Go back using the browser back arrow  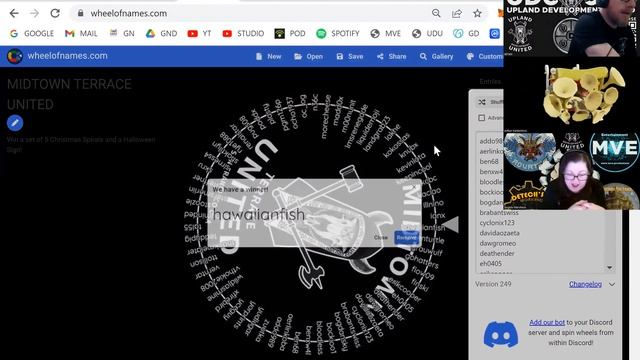coord(14,13)
